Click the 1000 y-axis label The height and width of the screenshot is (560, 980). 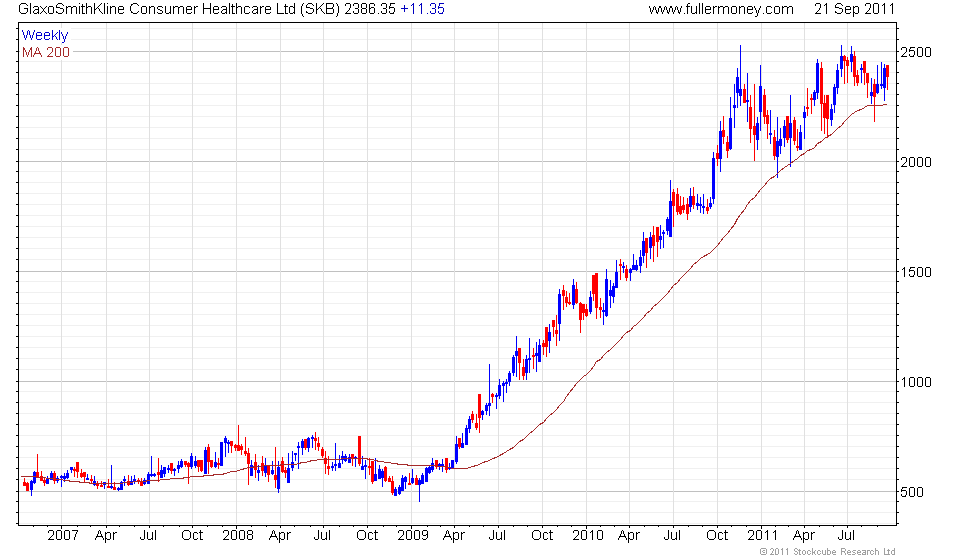[916, 382]
